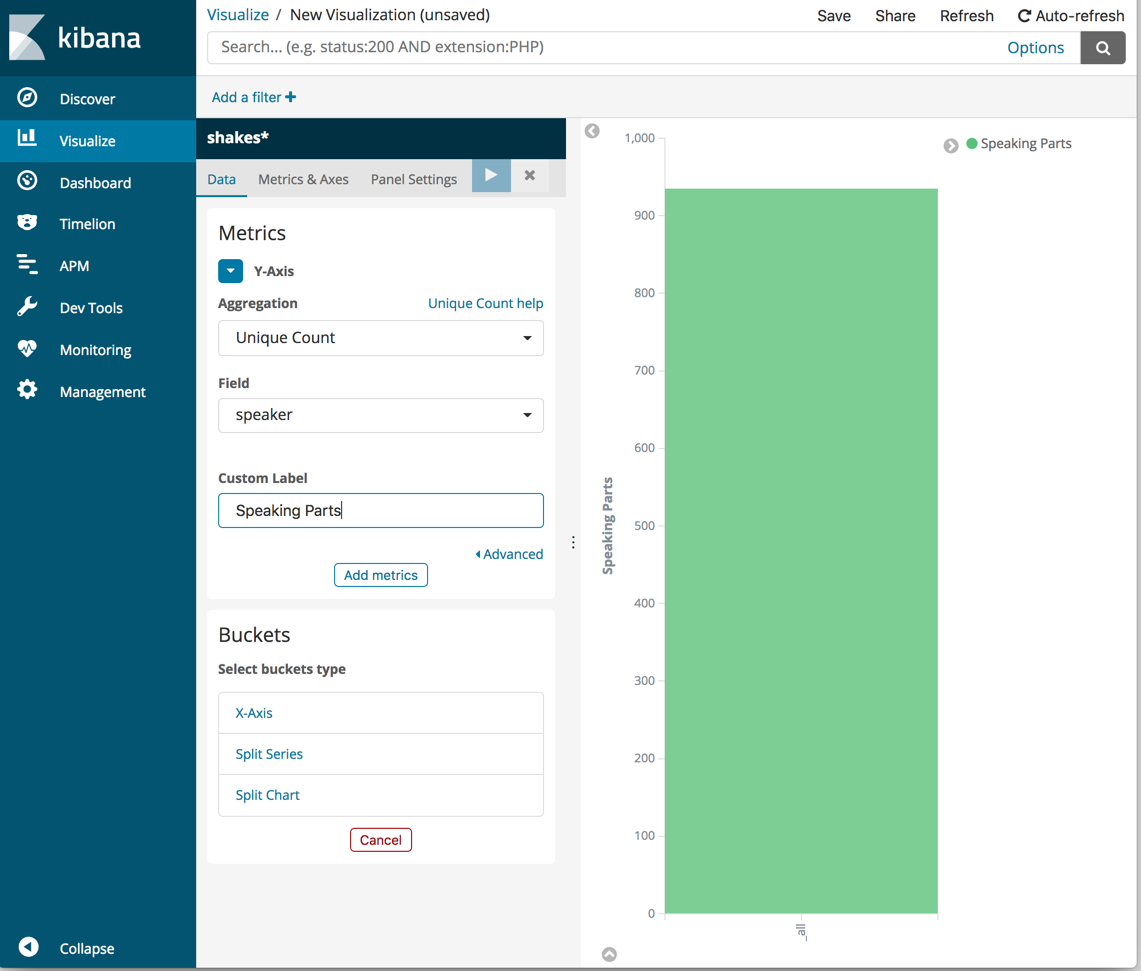Apply visualization changes with the play button
This screenshot has width=1141, height=971.
click(x=490, y=175)
